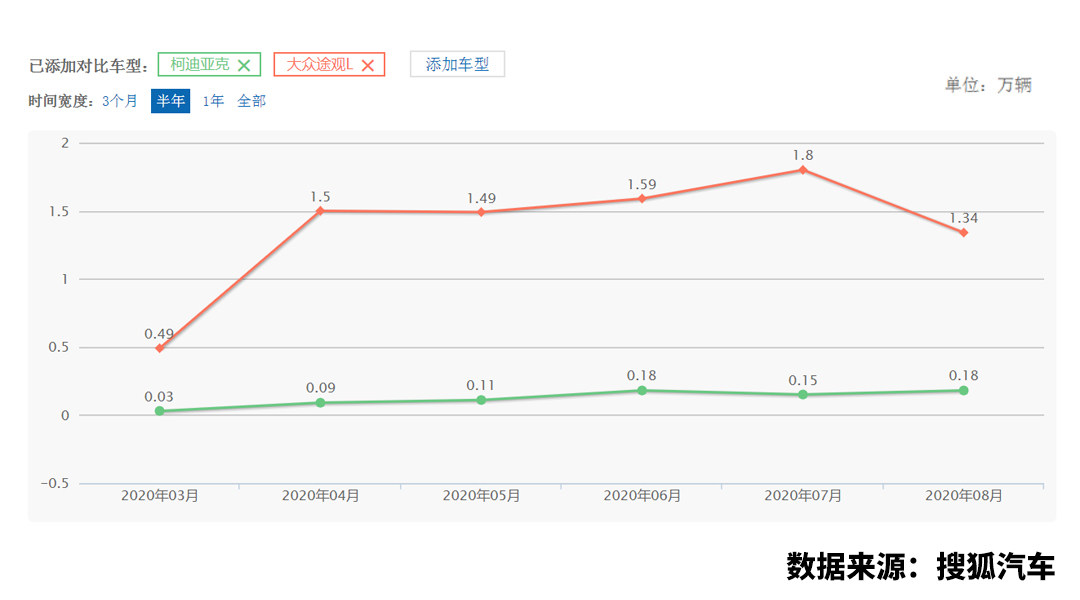Click red peak data point 1.8
The image size is (1080, 600).
[803, 170]
